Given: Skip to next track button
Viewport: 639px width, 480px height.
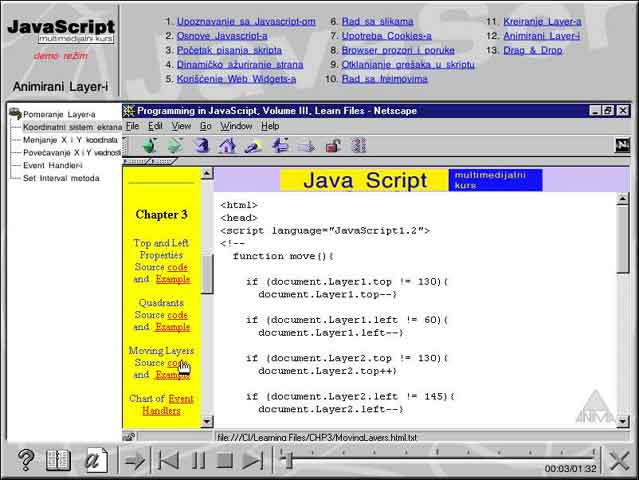Looking at the screenshot, I should tap(252, 461).
